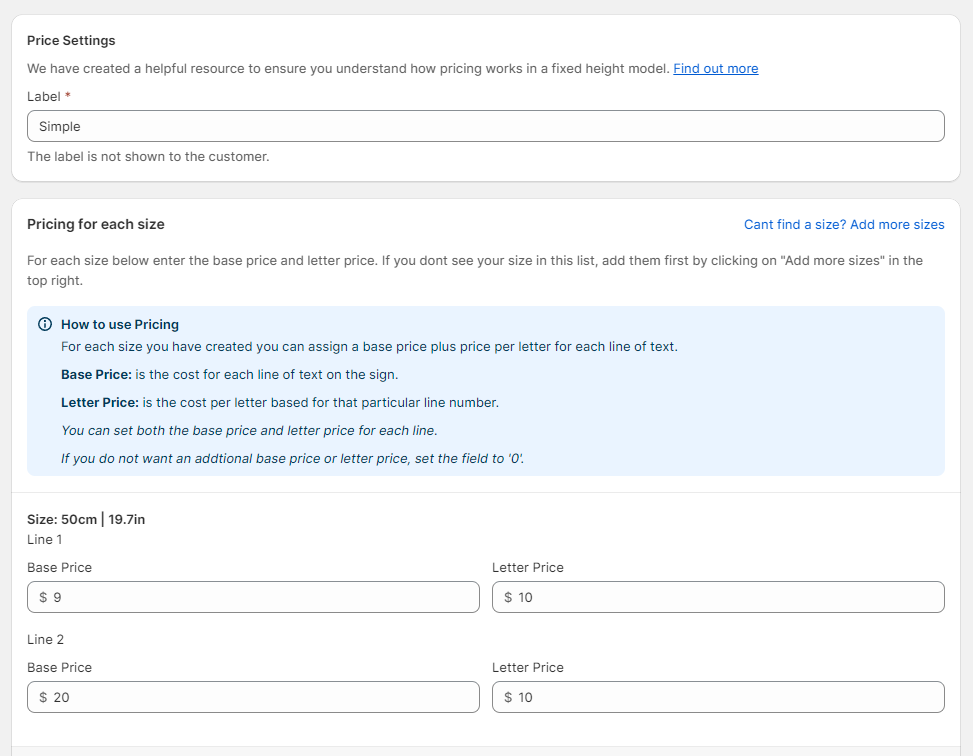Focus the Line 2 Base Price input
This screenshot has width=973, height=756.
[x=260, y=697]
